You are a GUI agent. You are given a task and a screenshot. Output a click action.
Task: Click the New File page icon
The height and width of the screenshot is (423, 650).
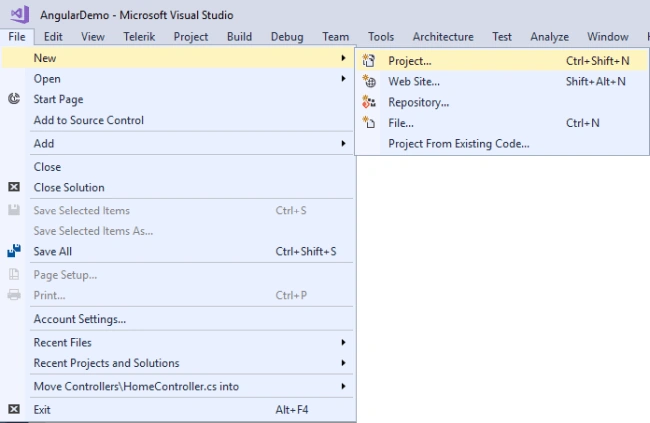click(369, 123)
